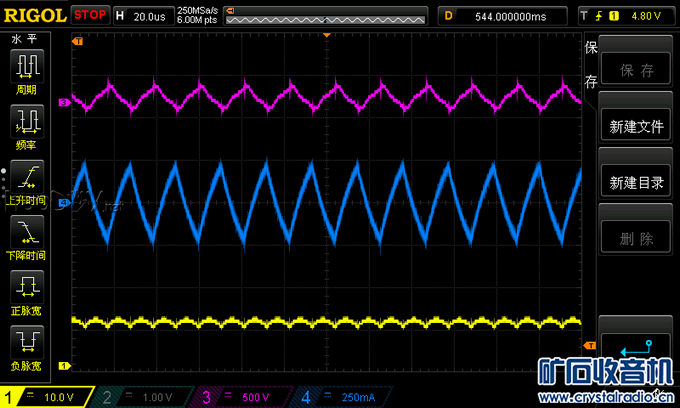The image size is (680, 408).
Task: Click the blue back arrow icon
Action: (x=636, y=350)
